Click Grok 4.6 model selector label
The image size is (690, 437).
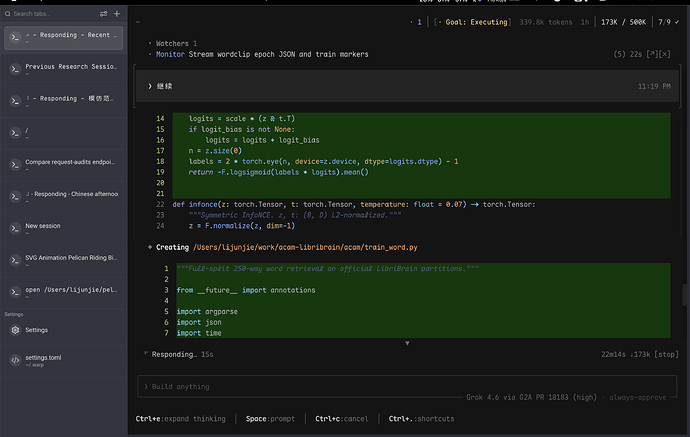[532, 397]
